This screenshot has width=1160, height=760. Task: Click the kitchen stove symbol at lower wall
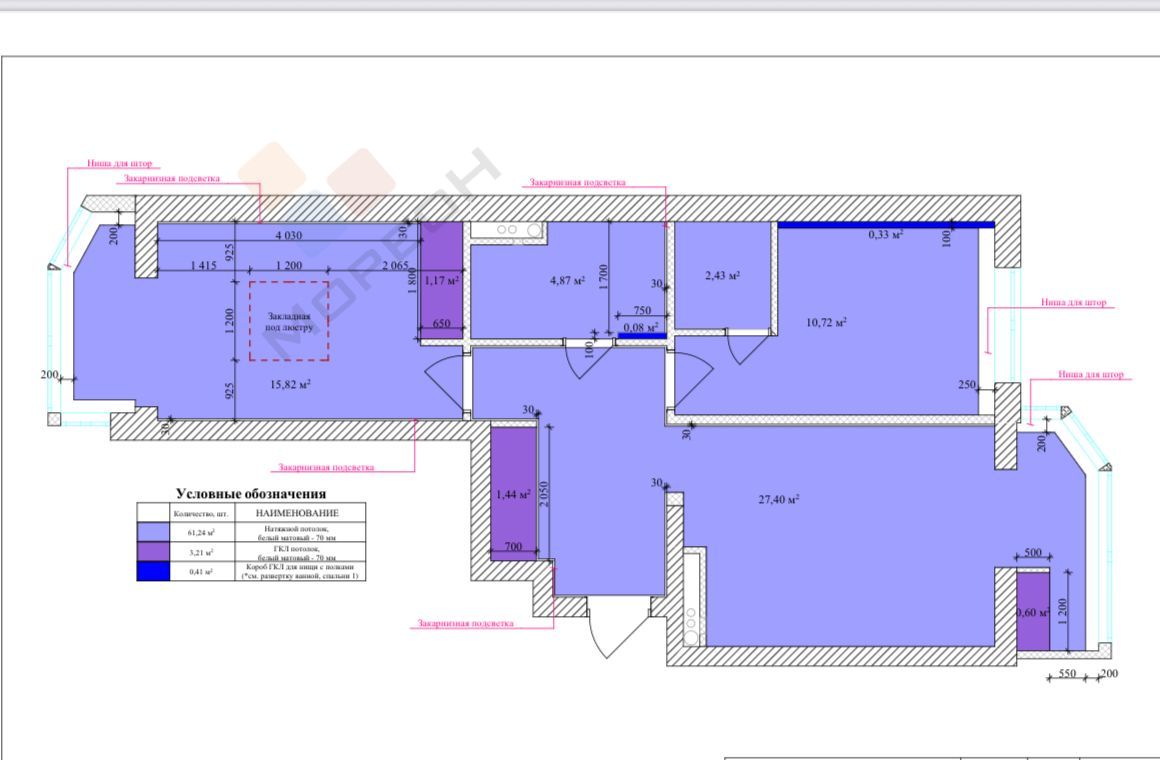[x=690, y=623]
